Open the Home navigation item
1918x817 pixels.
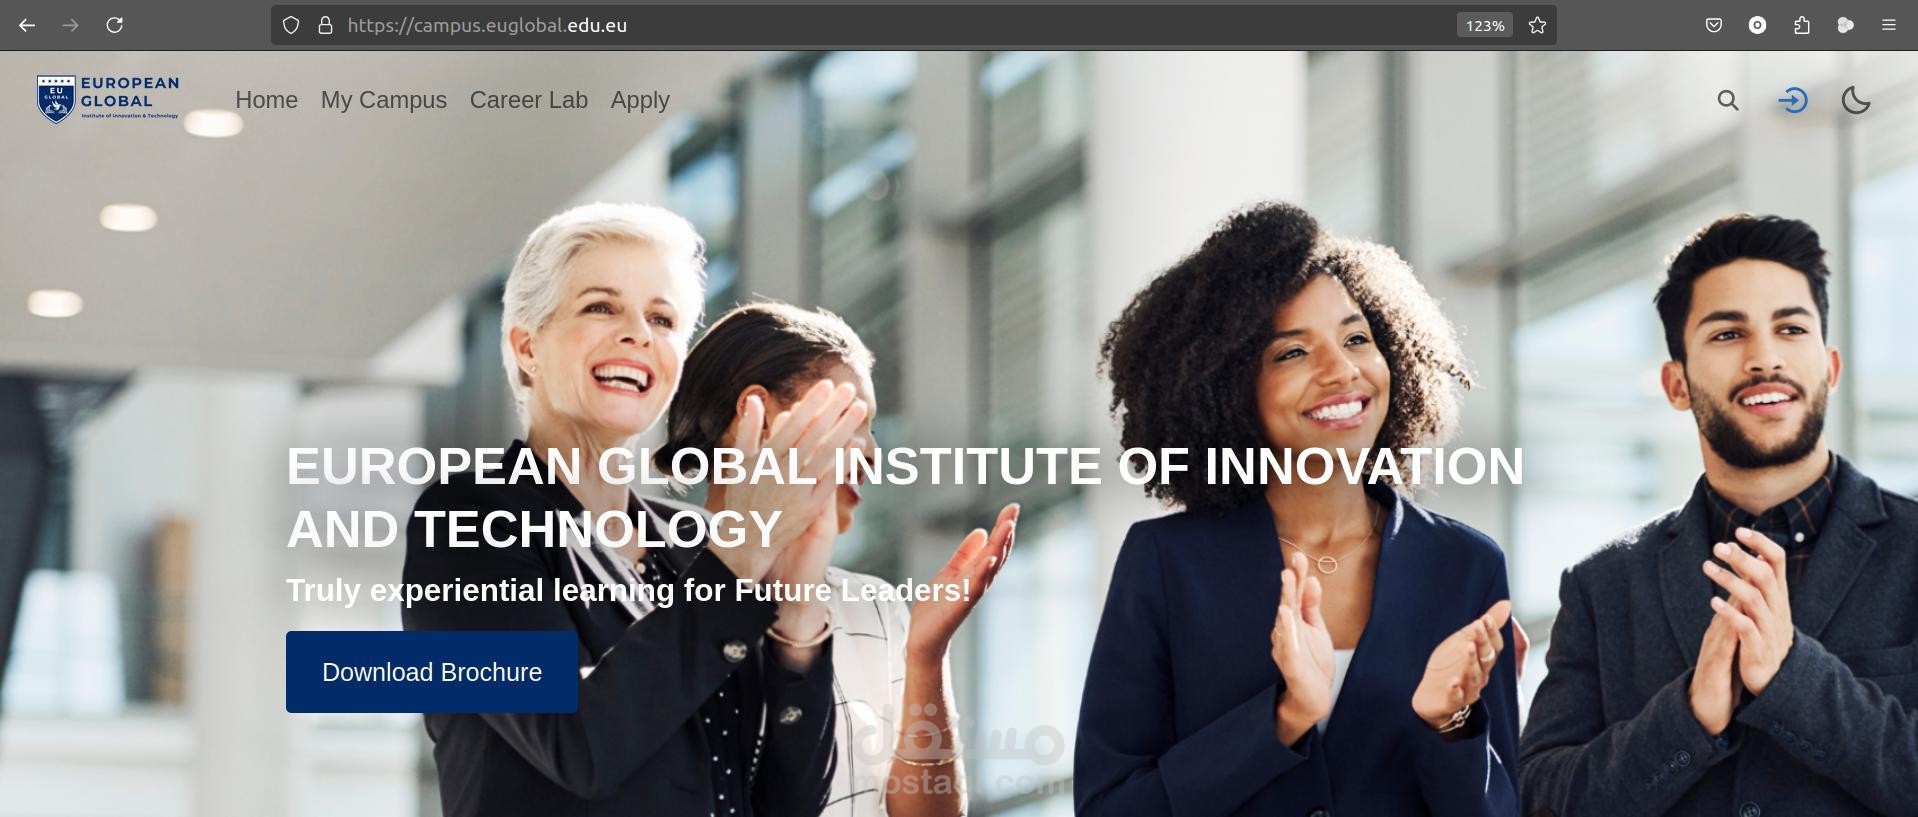coord(267,100)
